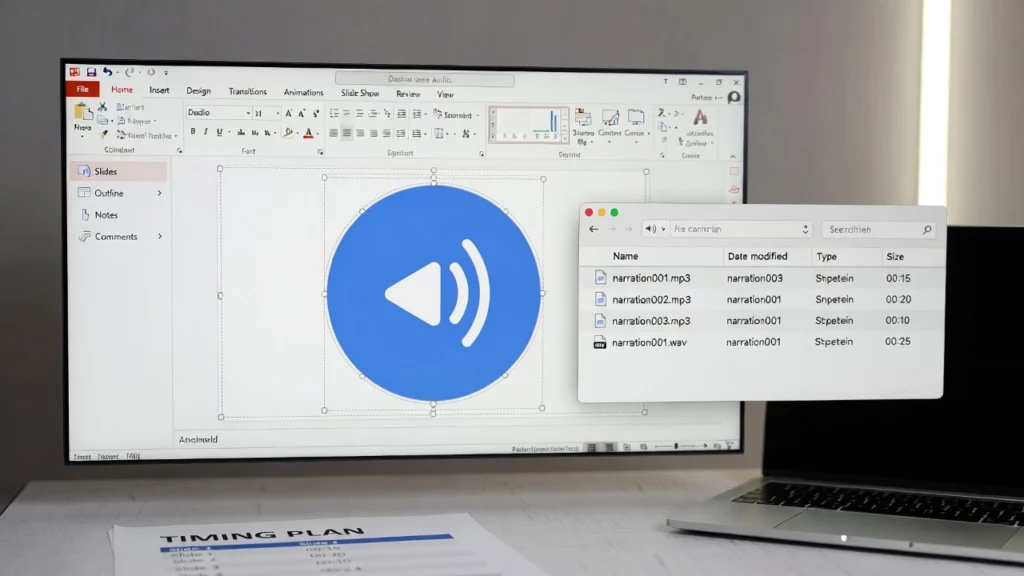Toggle Underline formatting
This screenshot has width=1024, height=576.
(219, 132)
